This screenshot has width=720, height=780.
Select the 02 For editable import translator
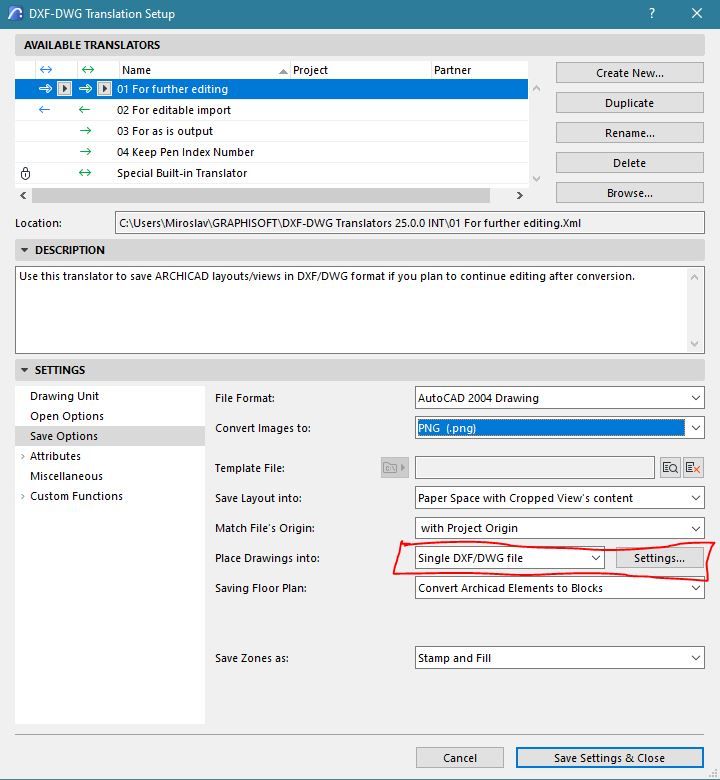(271, 110)
